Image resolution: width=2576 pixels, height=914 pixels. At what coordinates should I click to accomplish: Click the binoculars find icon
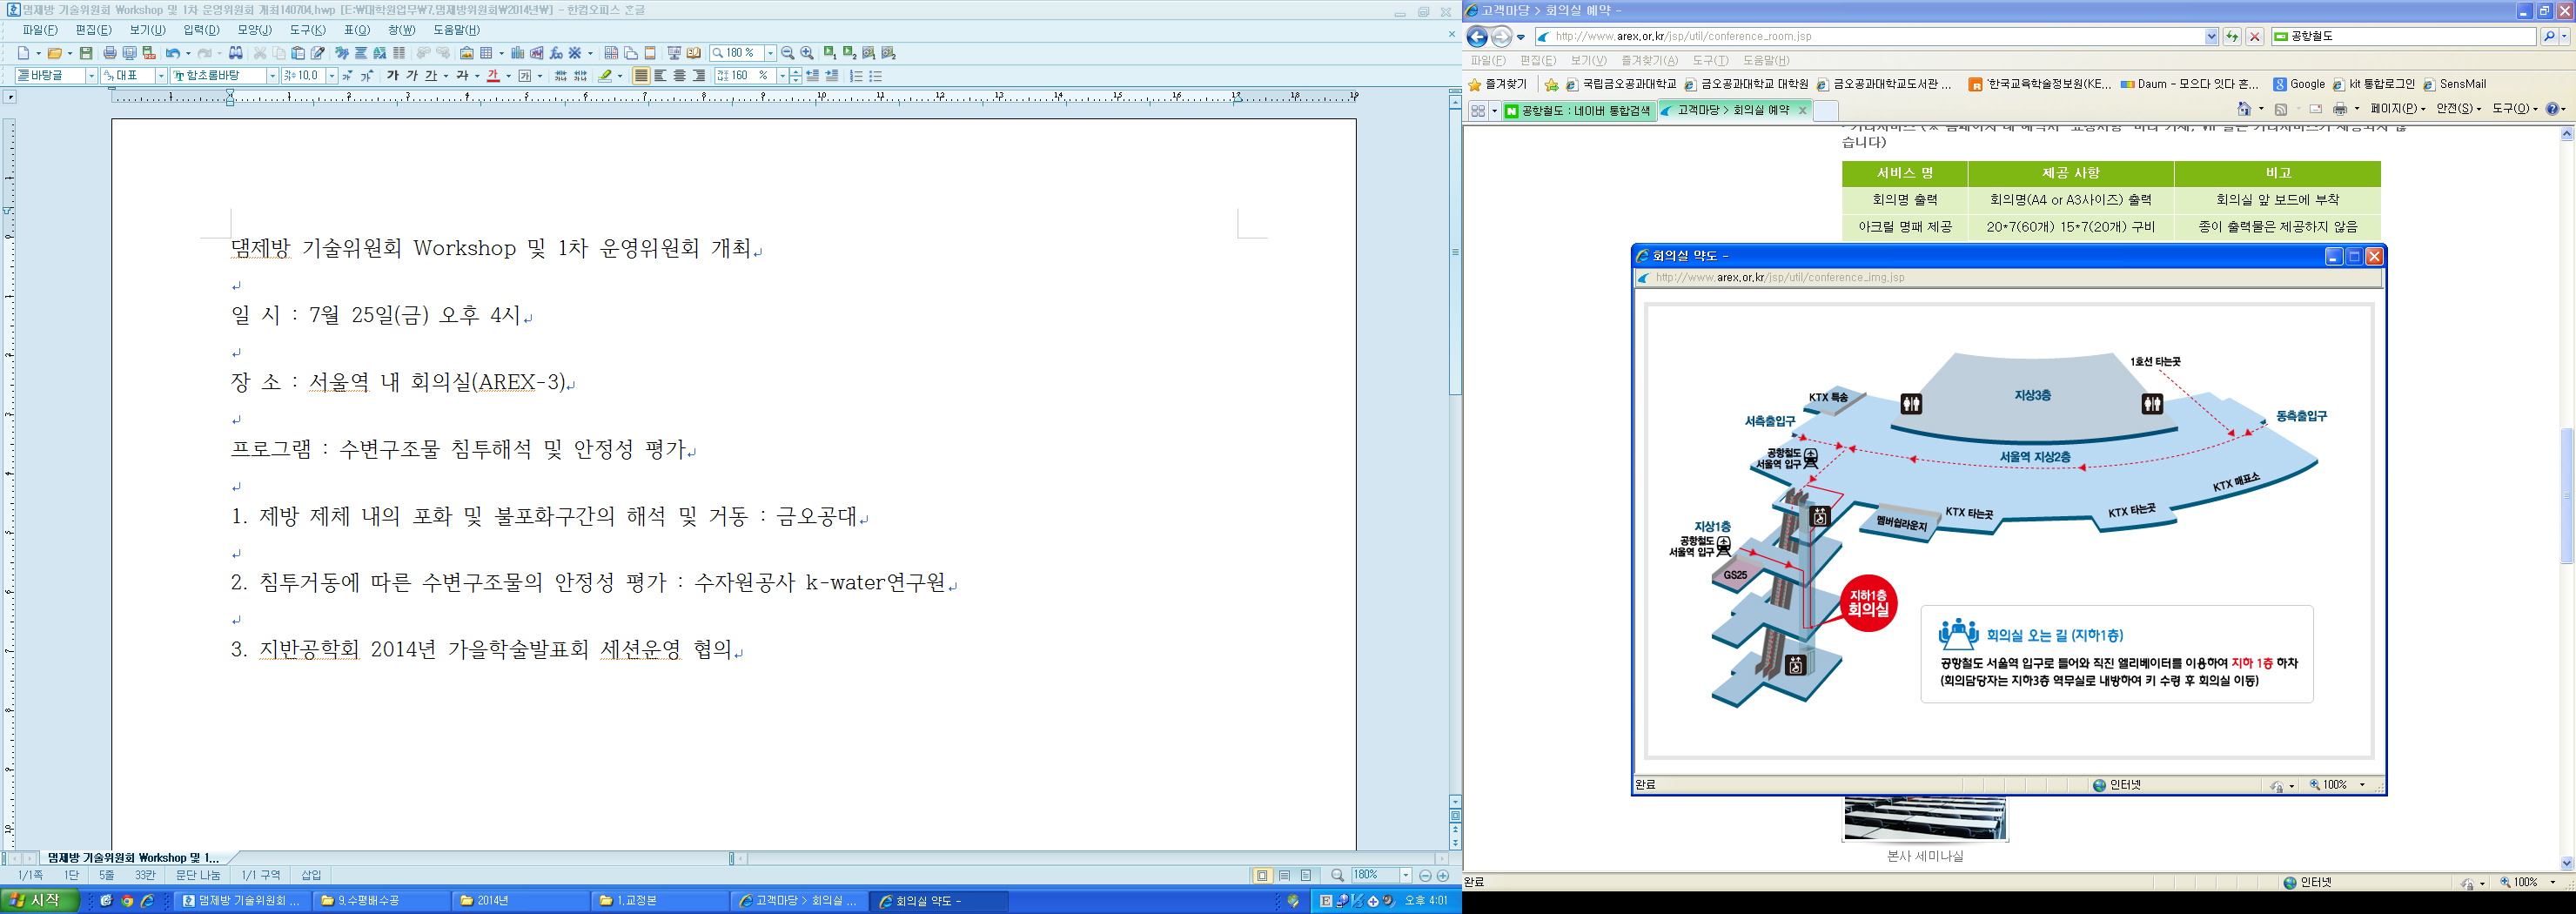[x=236, y=53]
